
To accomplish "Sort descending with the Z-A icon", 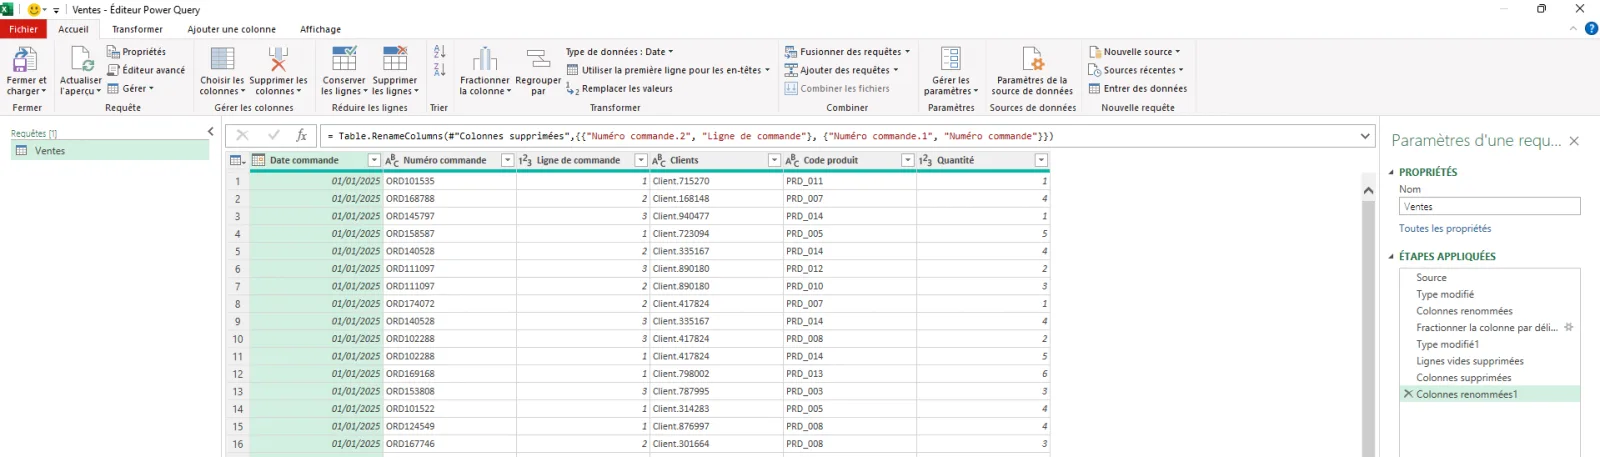I will (x=439, y=70).
